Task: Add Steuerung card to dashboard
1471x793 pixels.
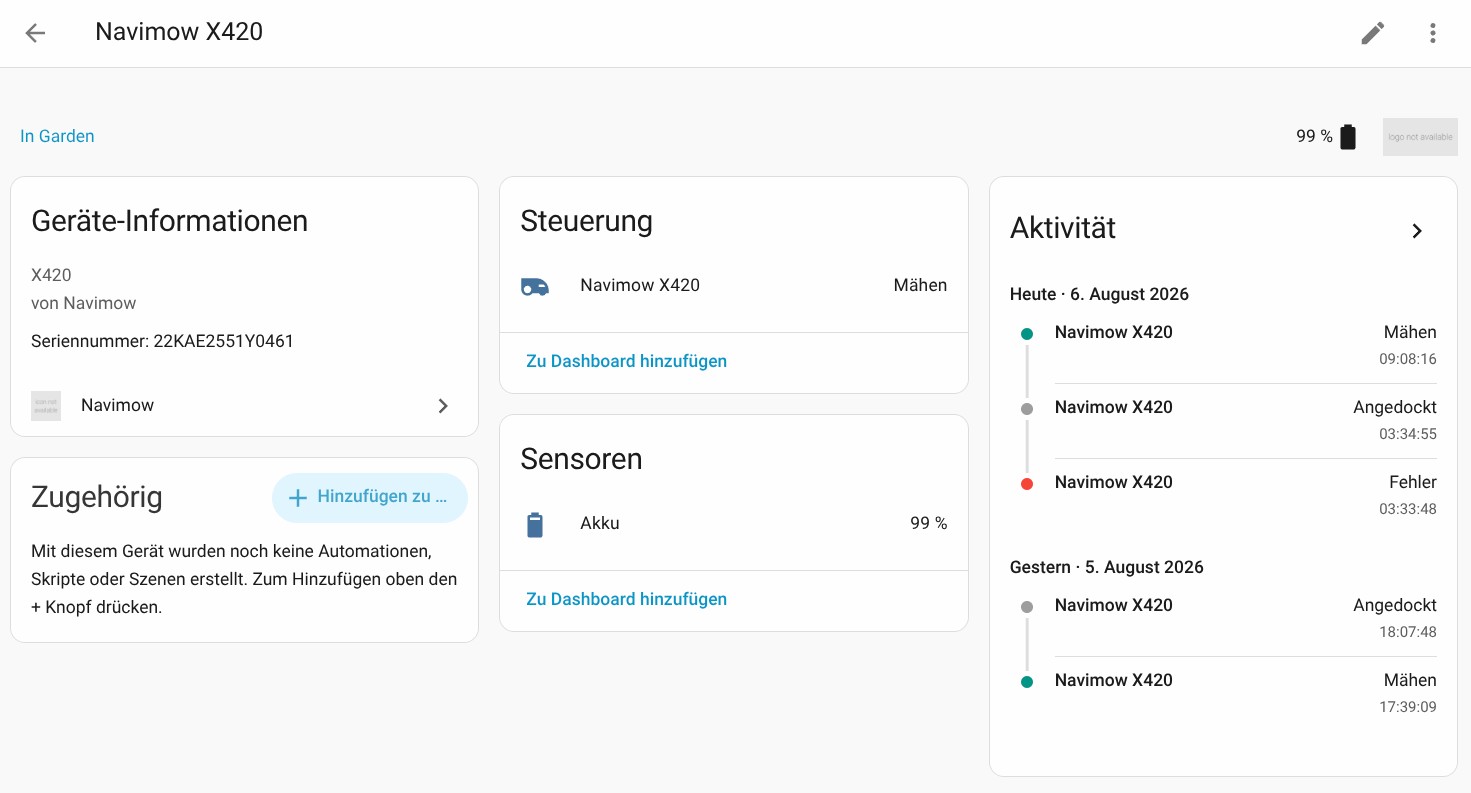Action: (x=626, y=361)
